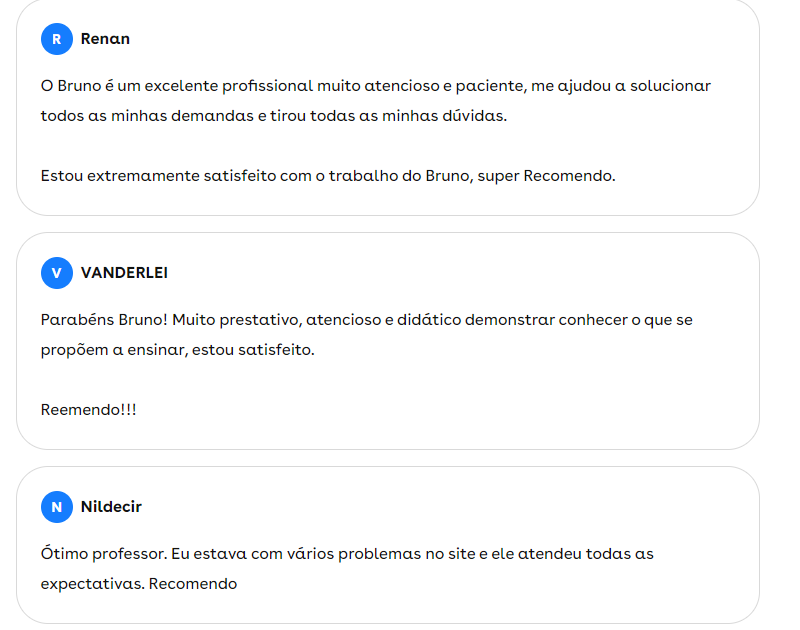Click the word "expectativas." in Nildecir's review

[x=92, y=584]
